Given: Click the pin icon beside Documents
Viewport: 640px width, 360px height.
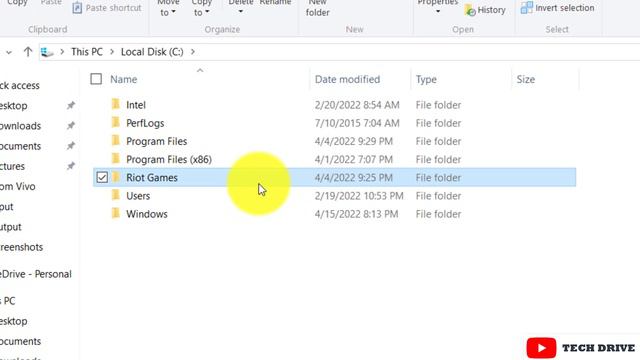Looking at the screenshot, I should coord(71,146).
